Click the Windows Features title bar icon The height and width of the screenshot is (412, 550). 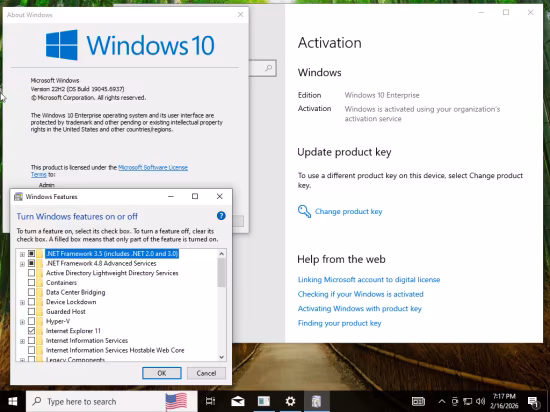tap(18, 197)
